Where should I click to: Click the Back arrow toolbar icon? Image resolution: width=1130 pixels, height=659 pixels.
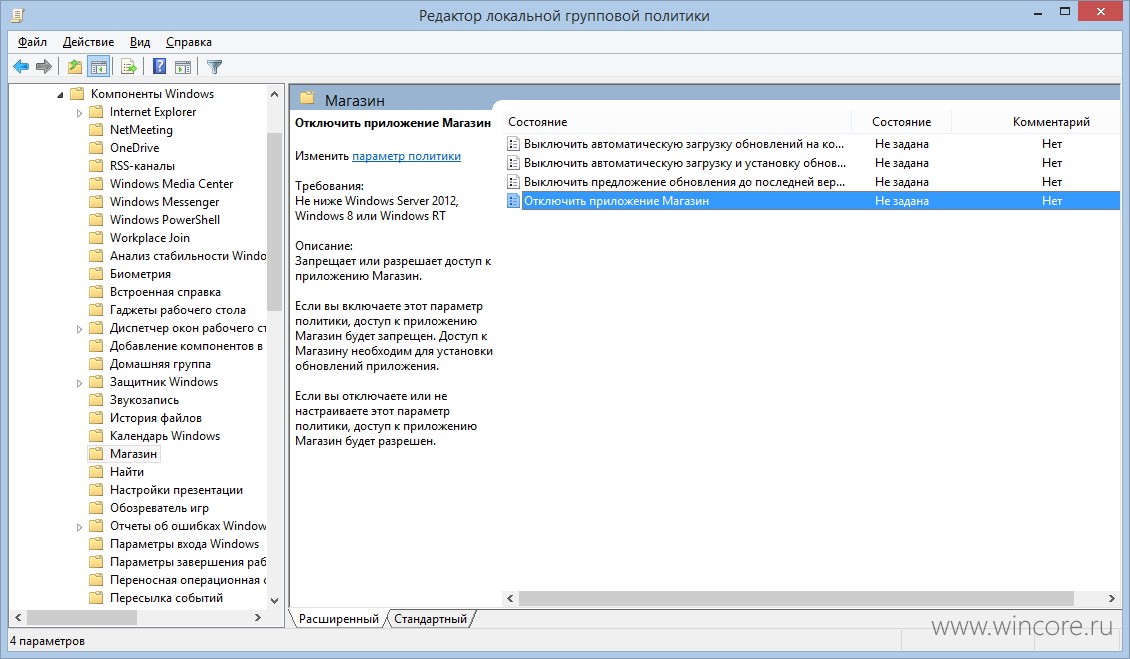pyautogui.click(x=21, y=67)
